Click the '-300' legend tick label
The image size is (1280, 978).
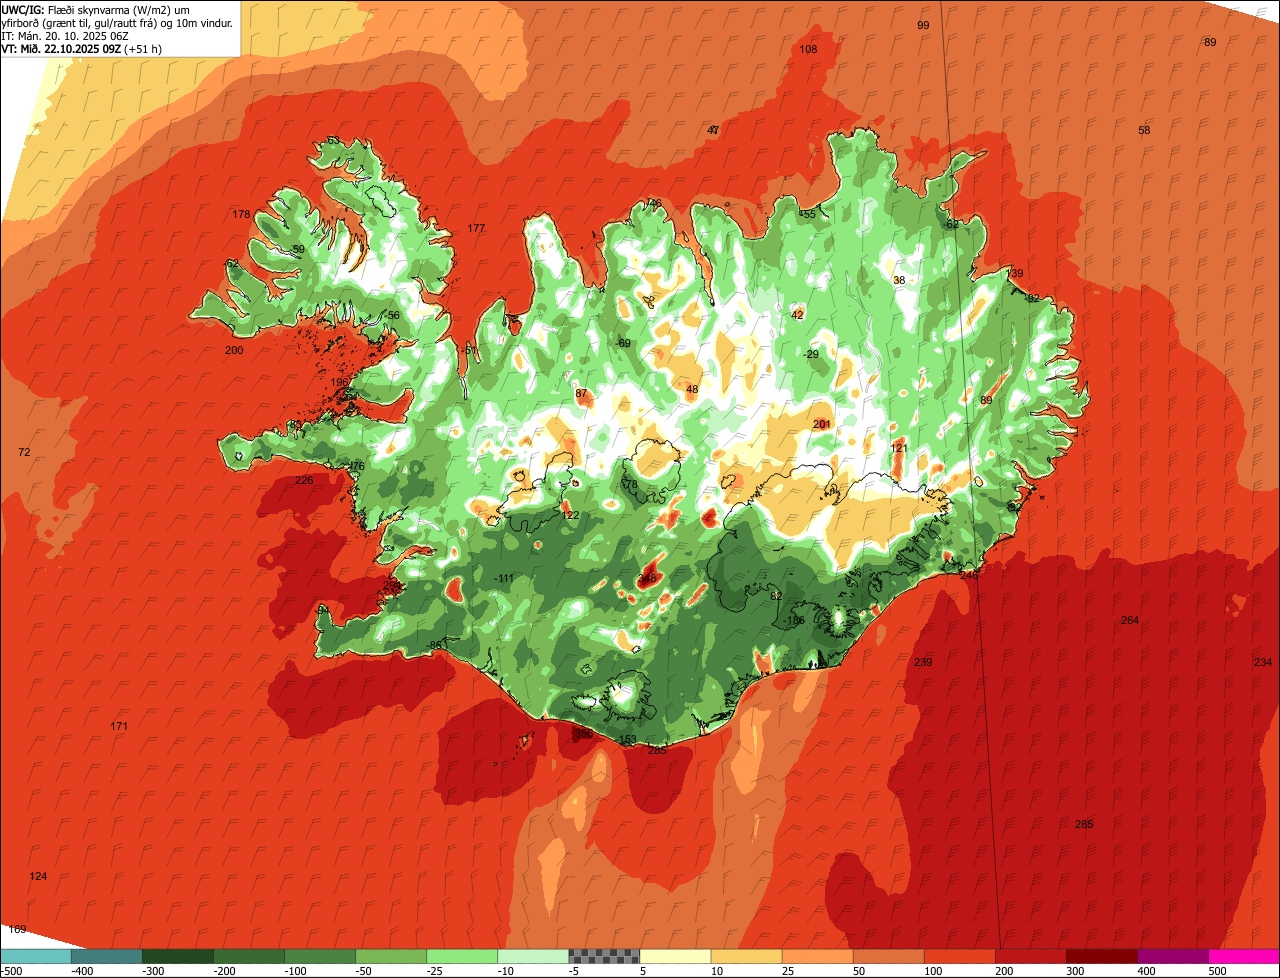[x=153, y=970]
